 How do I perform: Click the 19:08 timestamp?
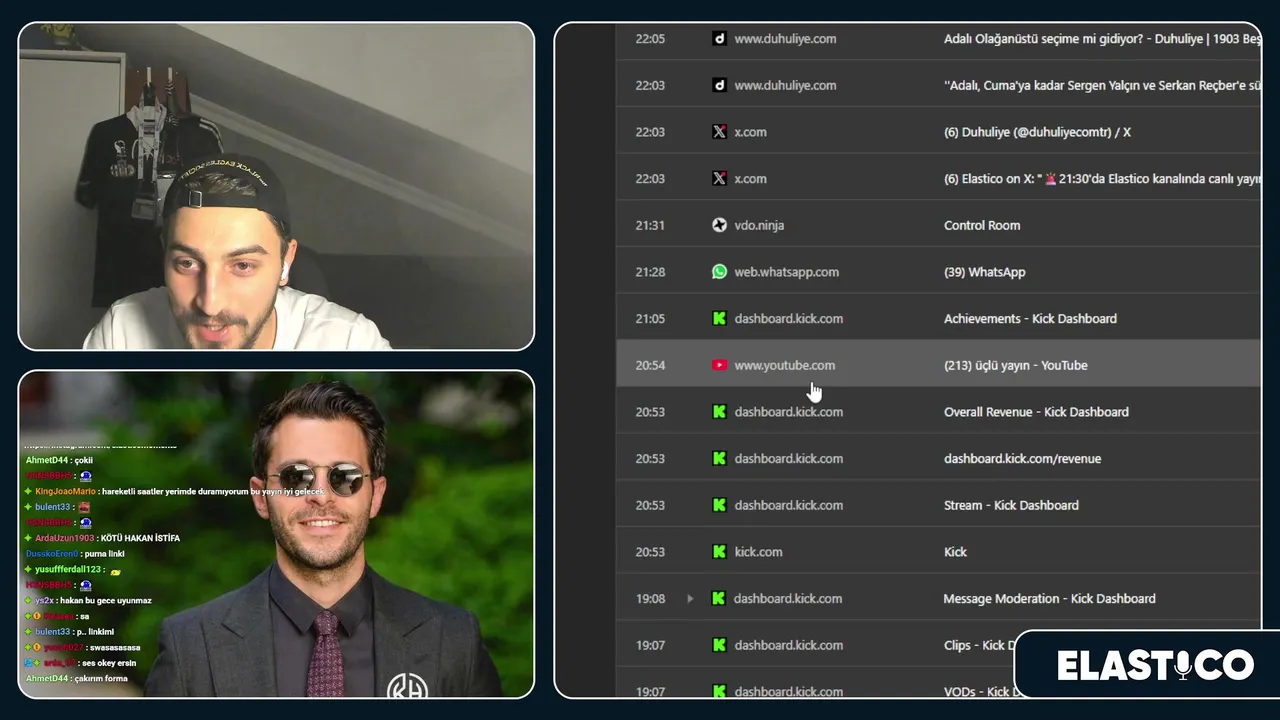tap(650, 599)
